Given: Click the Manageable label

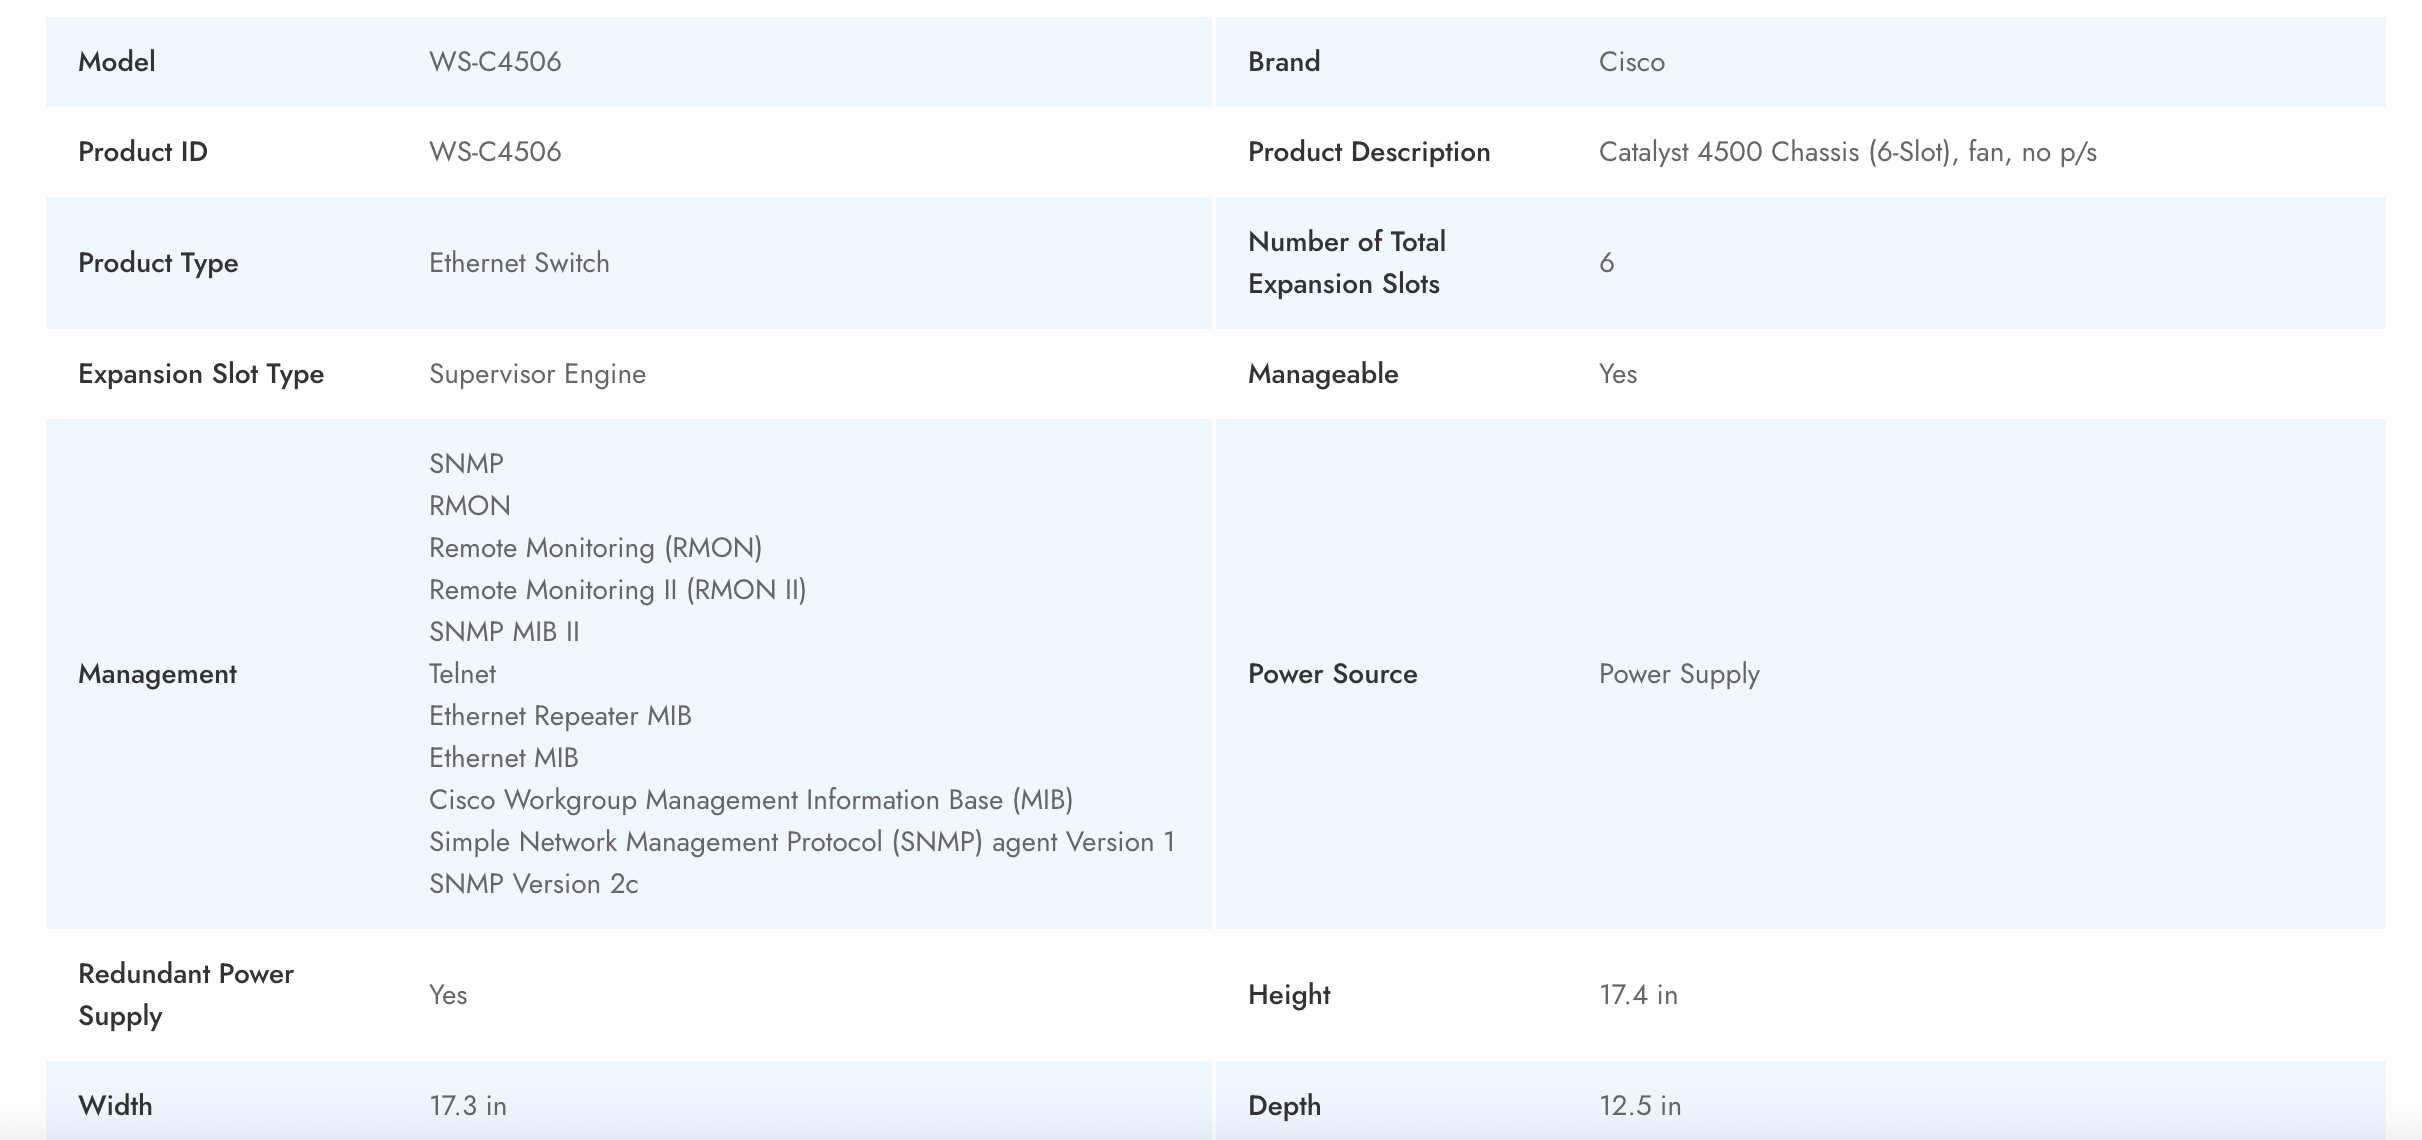Looking at the screenshot, I should click(1323, 374).
